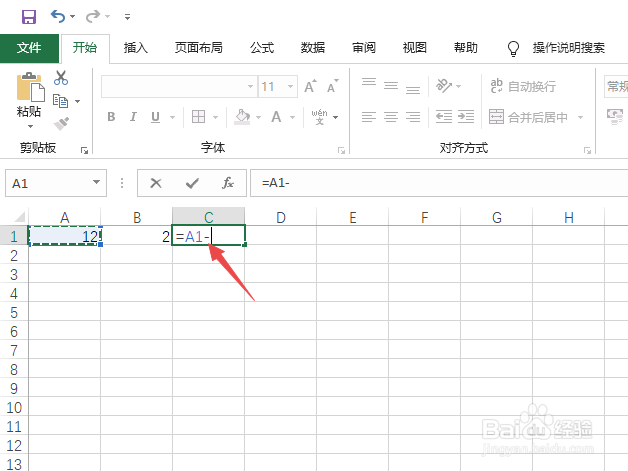Toggle Underline formatting

[x=155, y=117]
